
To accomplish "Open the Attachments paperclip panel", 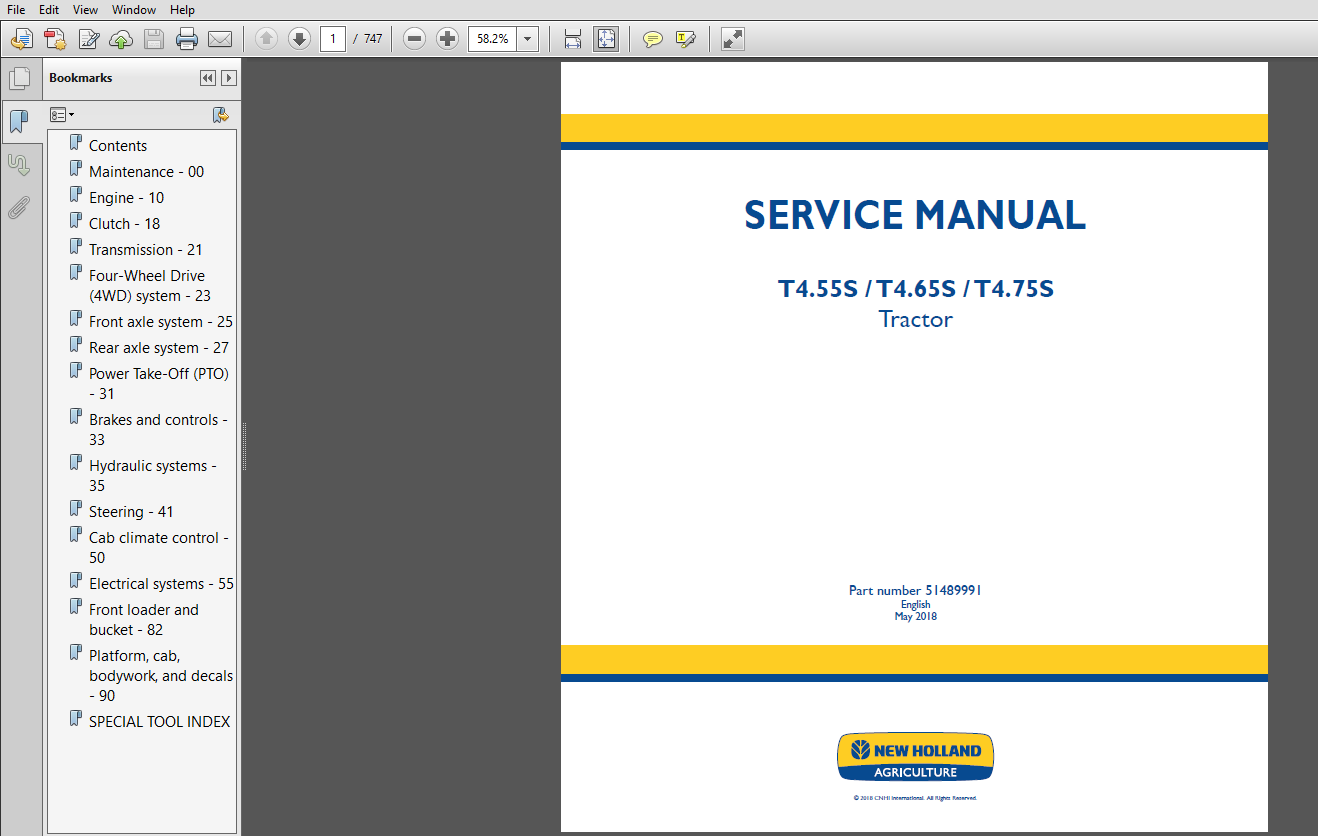I will pos(18,208).
